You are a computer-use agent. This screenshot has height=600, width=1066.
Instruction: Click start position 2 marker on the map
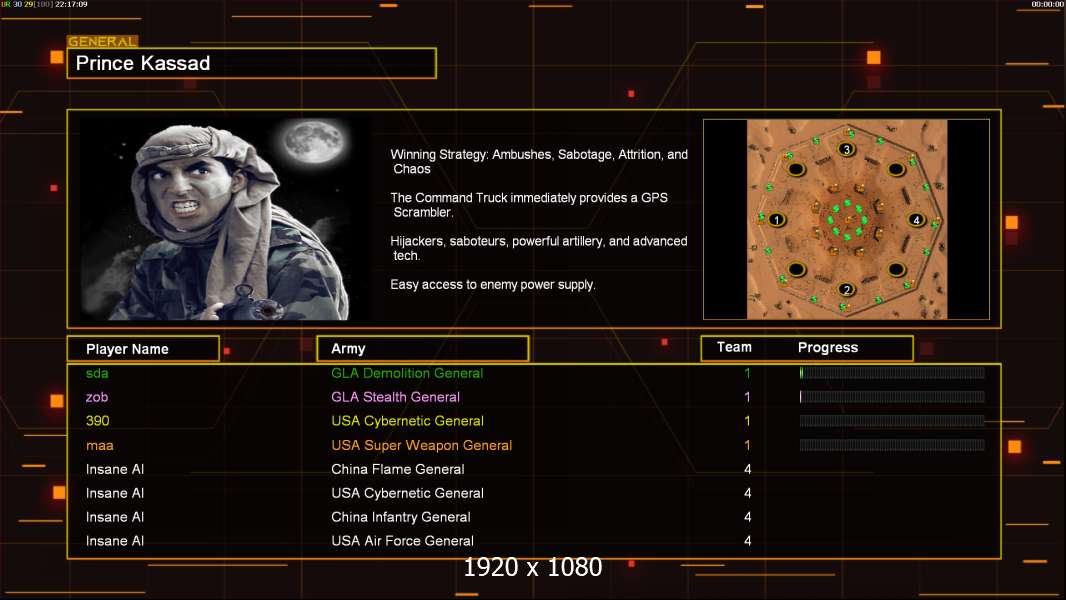point(846,289)
